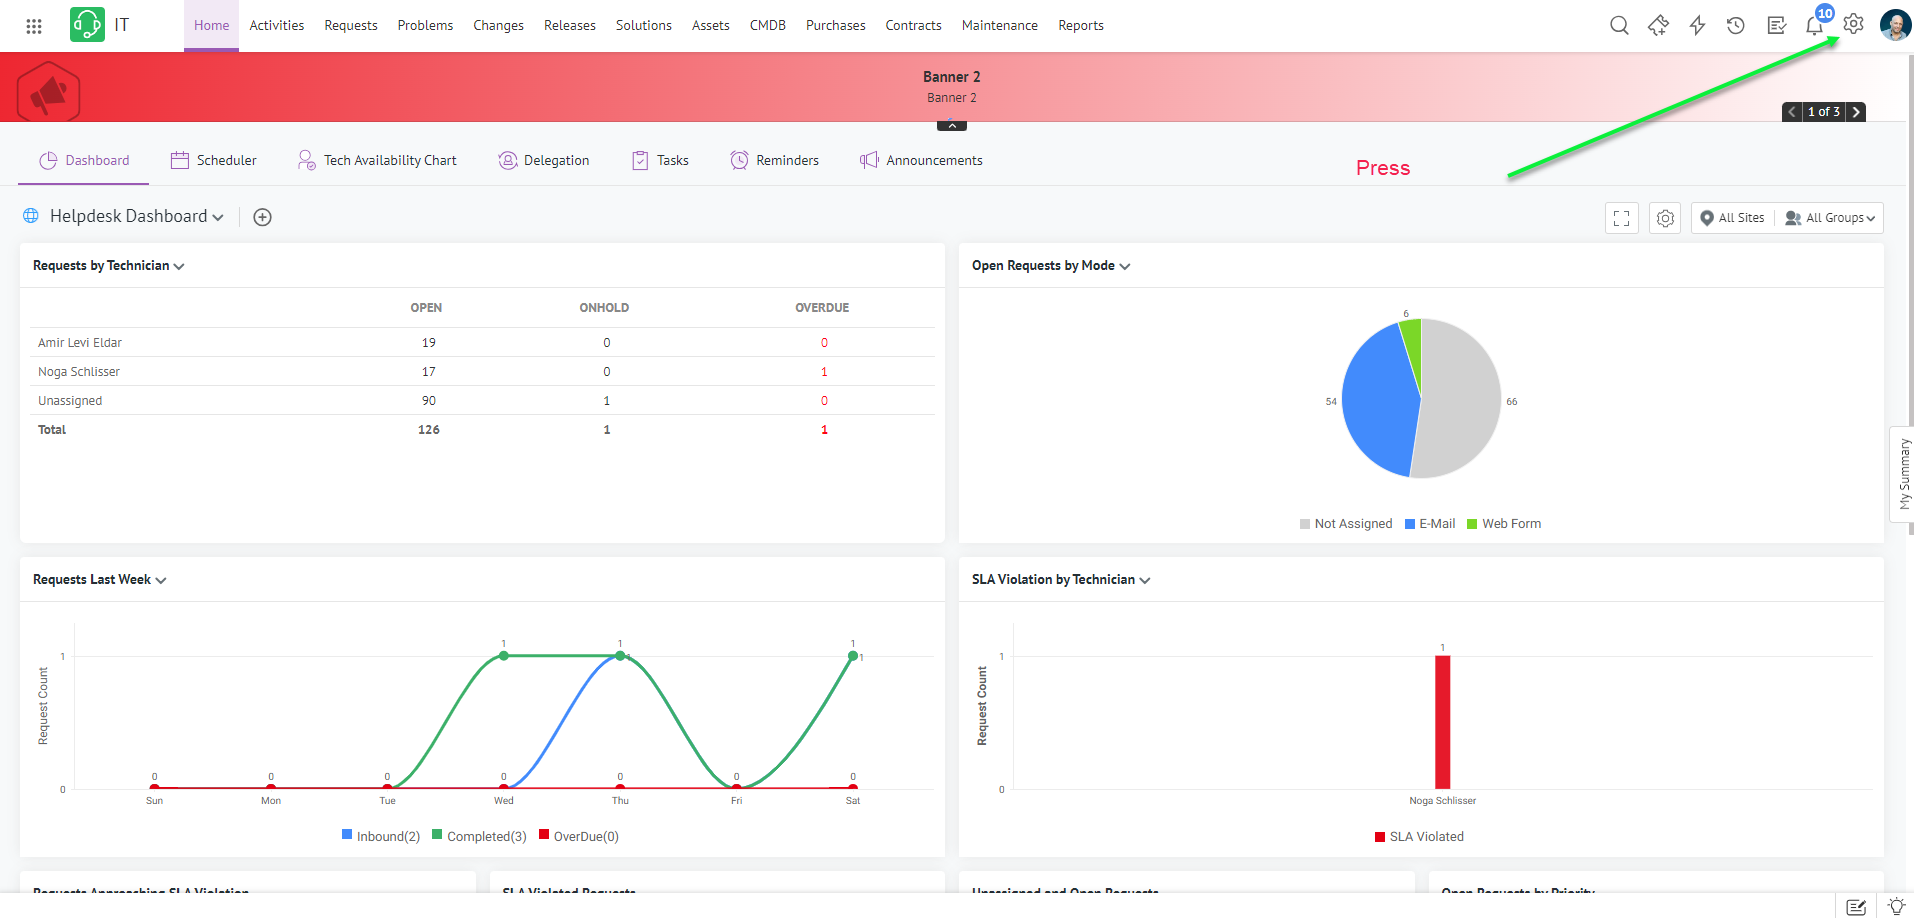
Task: Go to next banner announcement
Action: [1856, 112]
